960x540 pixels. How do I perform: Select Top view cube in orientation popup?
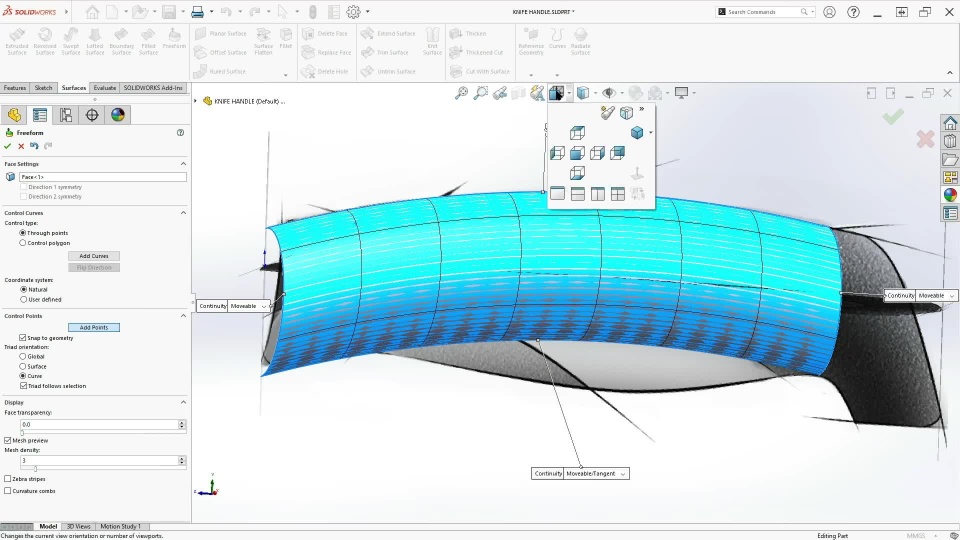[577, 133]
